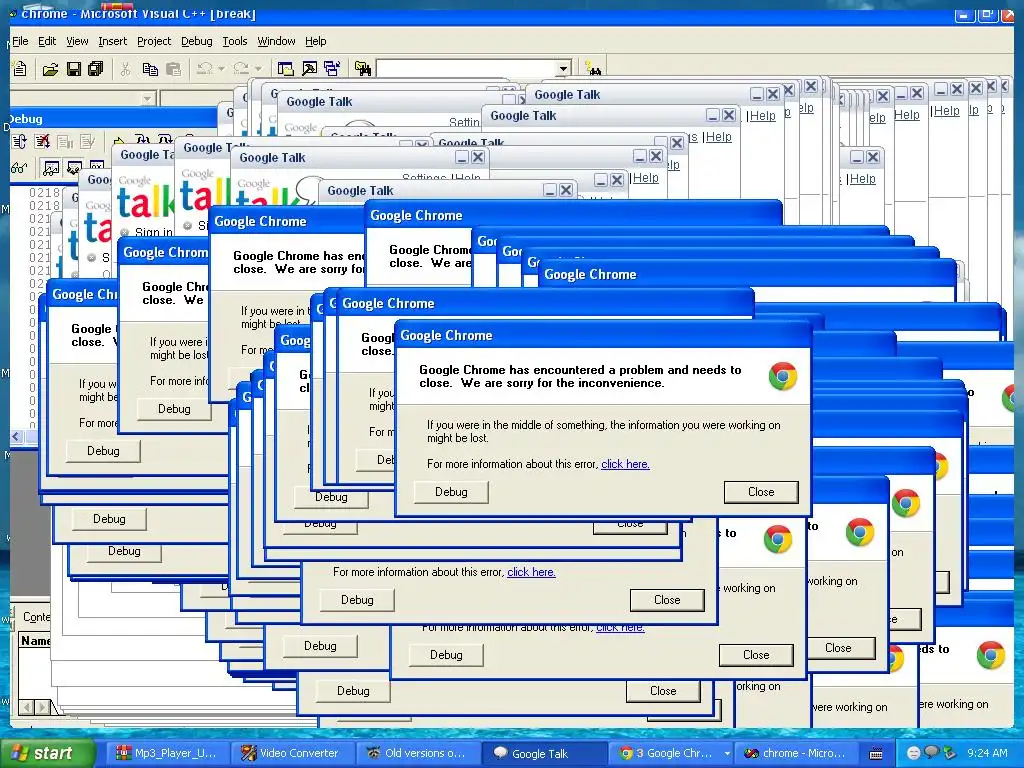Image resolution: width=1024 pixels, height=768 pixels.
Task: Click Close in the frontmost Chrome error dialog
Action: (x=761, y=492)
